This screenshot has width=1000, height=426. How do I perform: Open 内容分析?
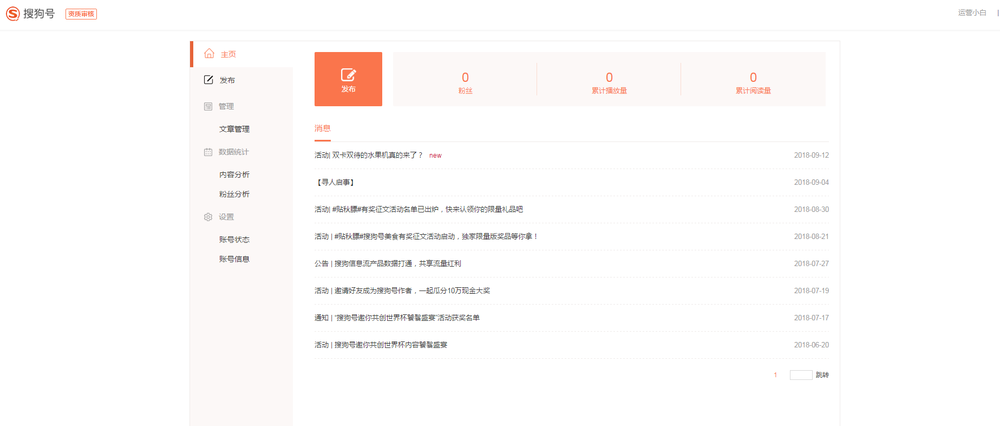[x=234, y=175]
